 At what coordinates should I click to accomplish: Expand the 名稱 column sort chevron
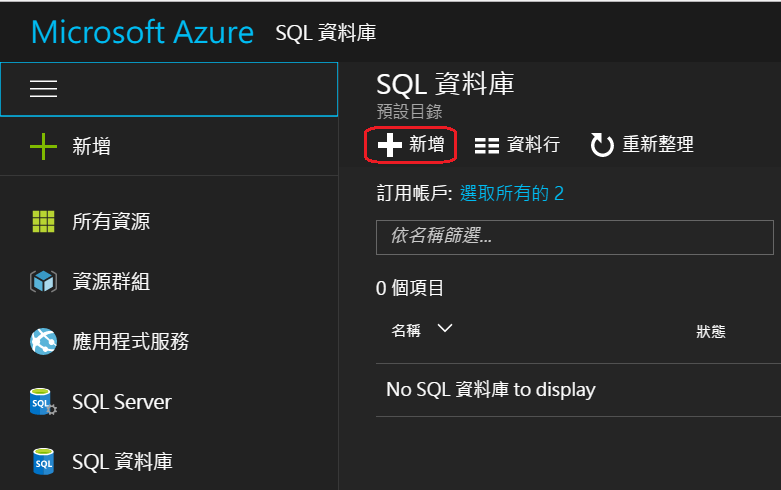[445, 329]
